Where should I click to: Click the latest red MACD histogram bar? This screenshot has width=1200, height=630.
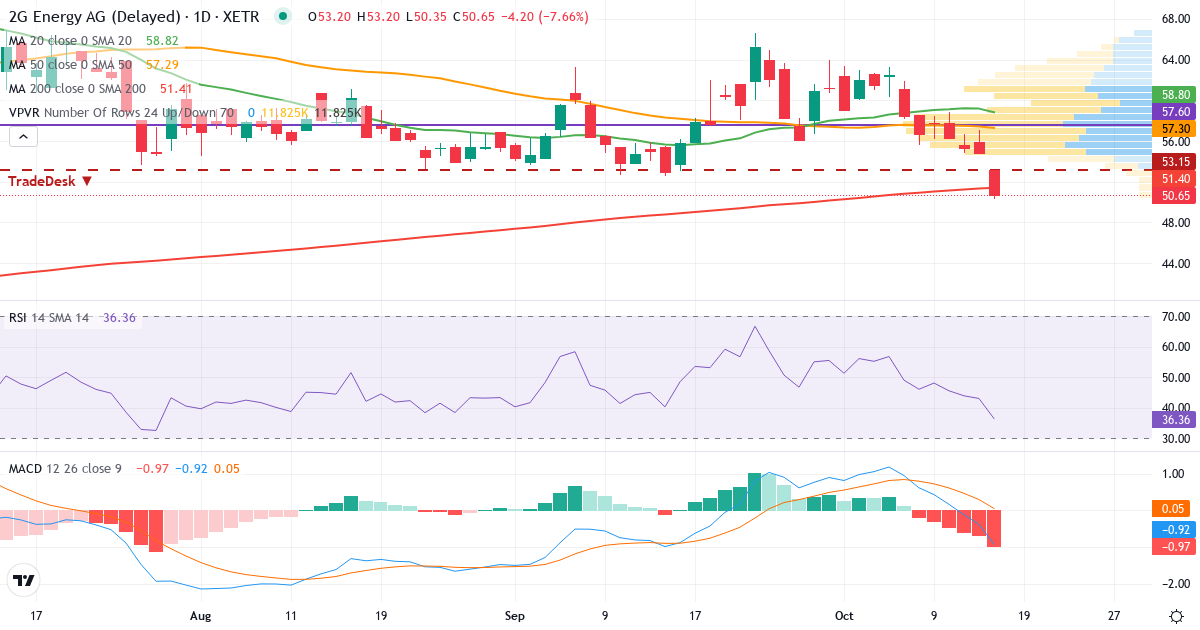coord(995,528)
